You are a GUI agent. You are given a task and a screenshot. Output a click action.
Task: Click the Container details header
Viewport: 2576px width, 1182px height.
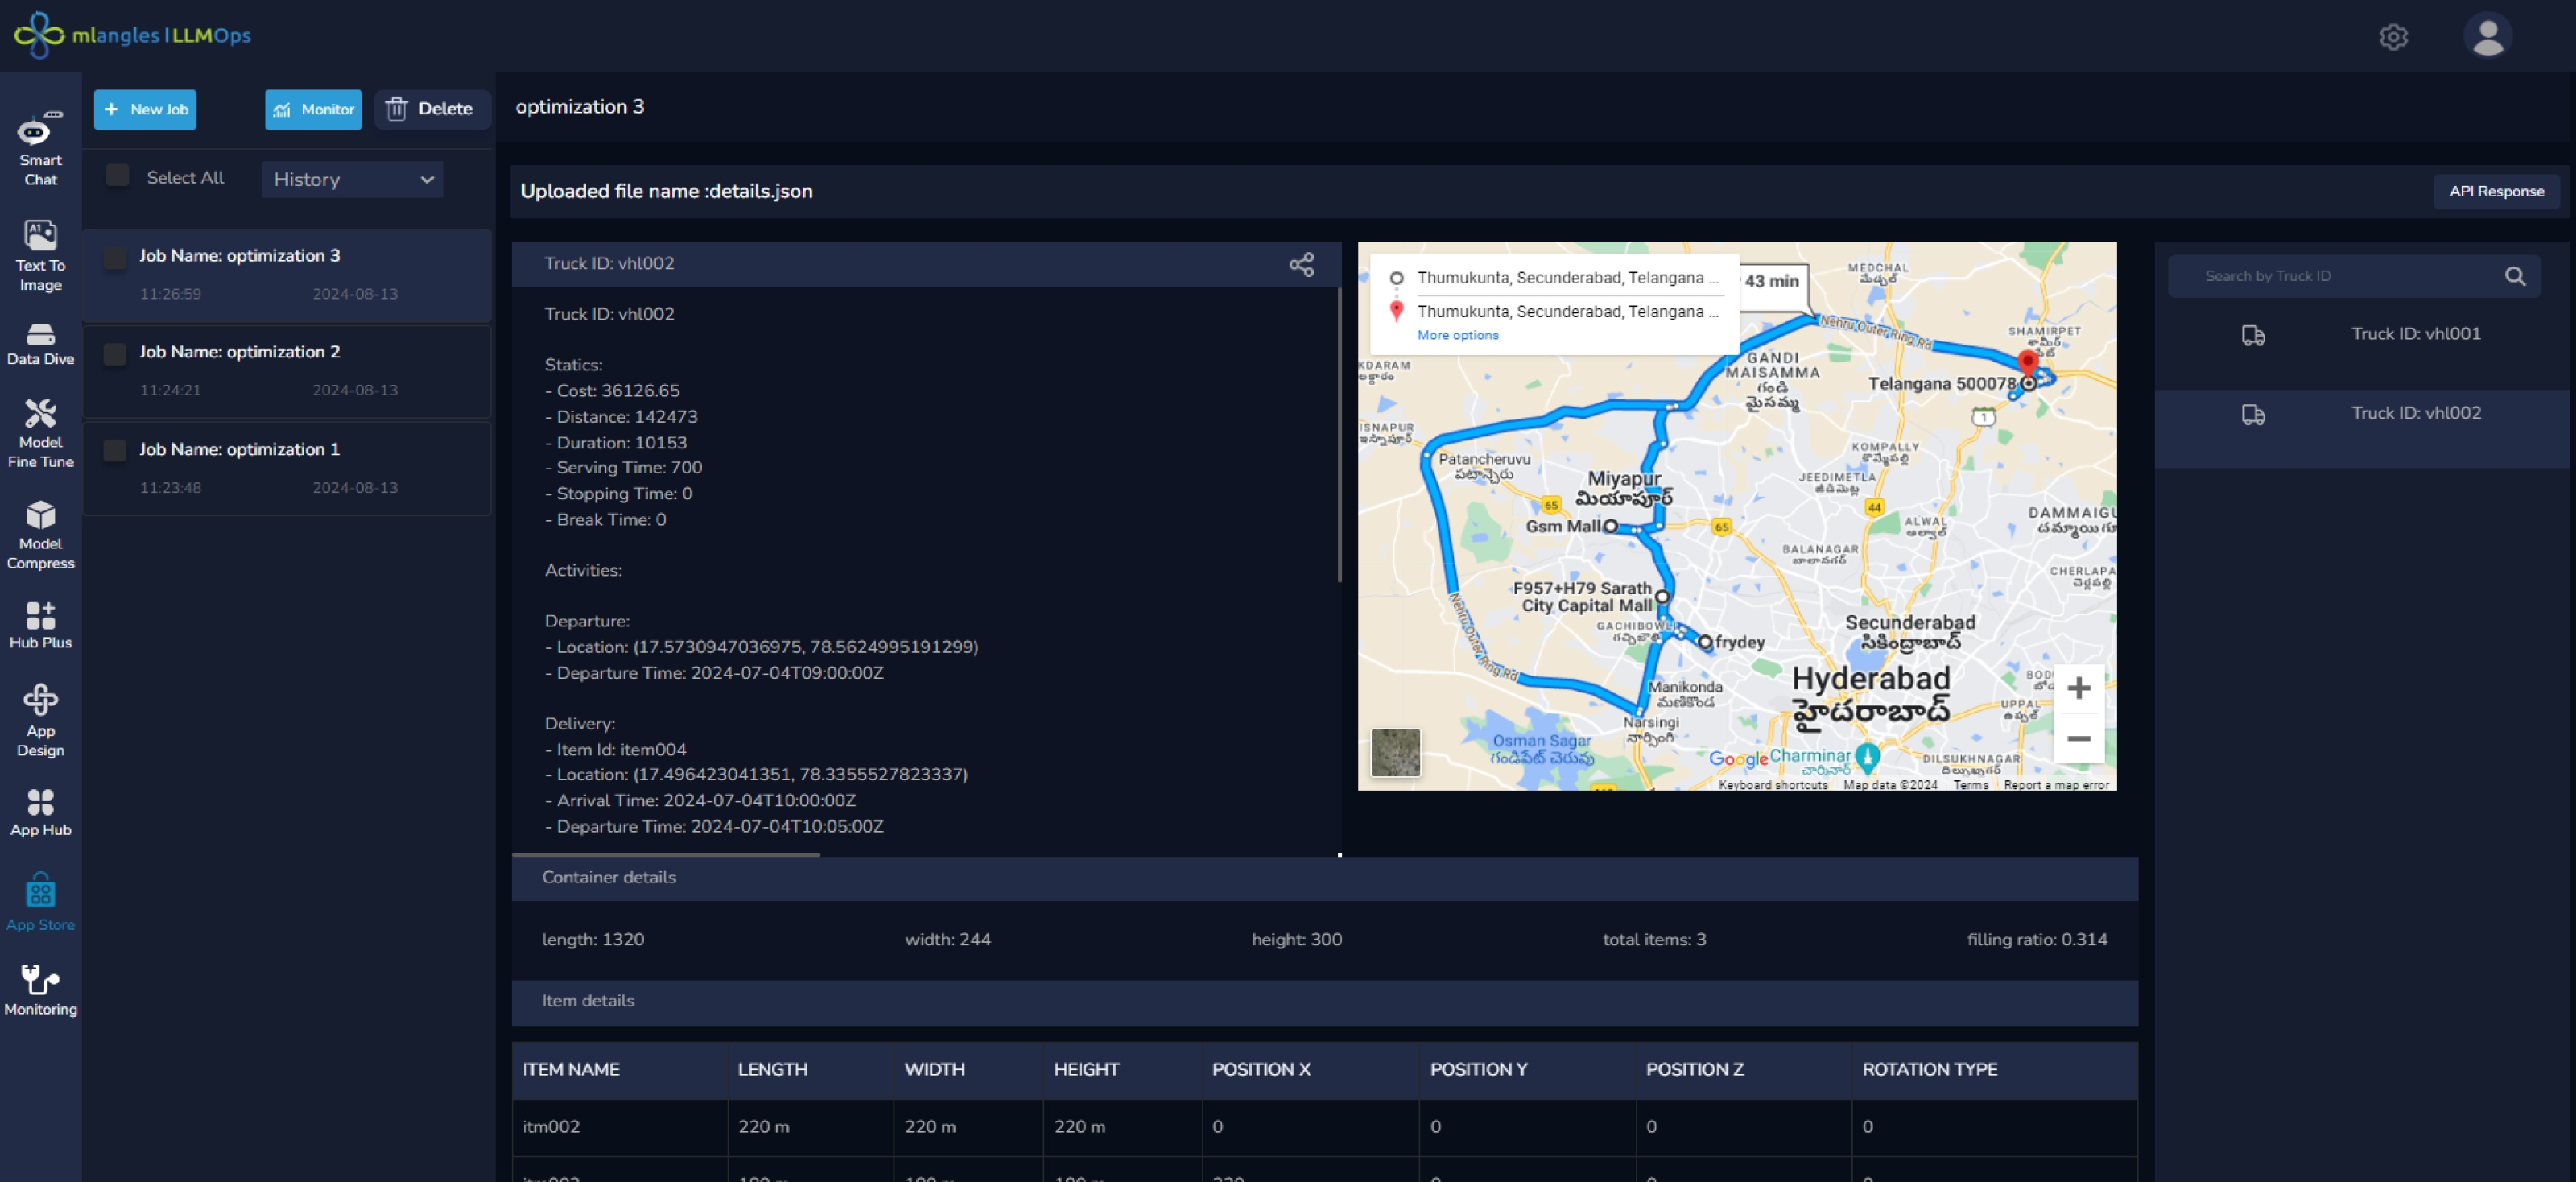pyautogui.click(x=1324, y=878)
